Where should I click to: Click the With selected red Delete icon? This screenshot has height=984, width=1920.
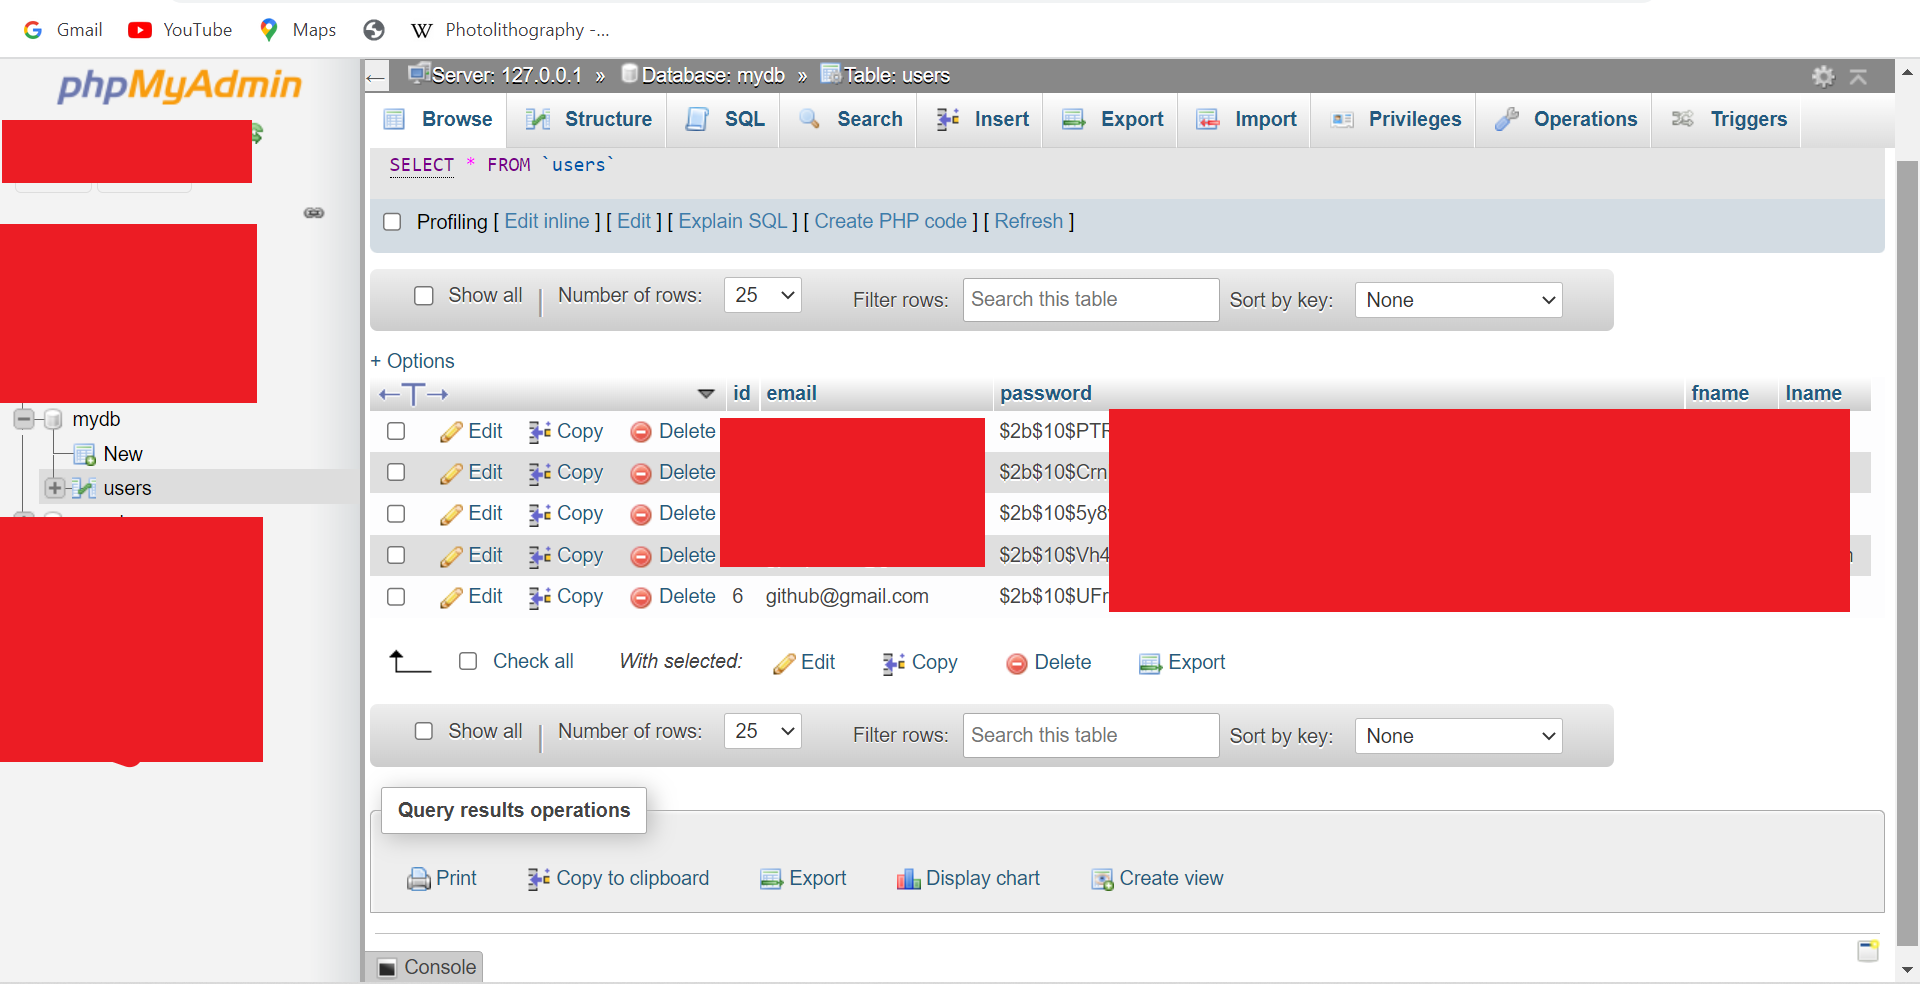pos(1017,663)
